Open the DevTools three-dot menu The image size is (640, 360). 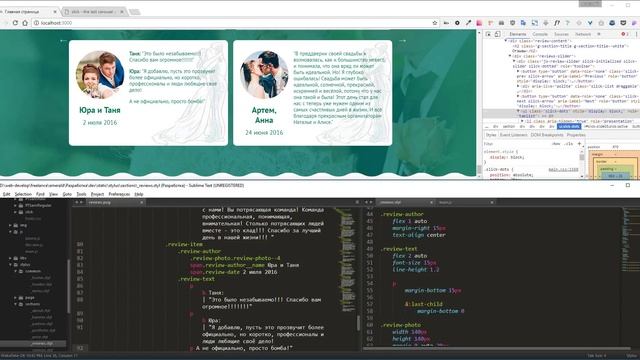[x=637, y=34]
